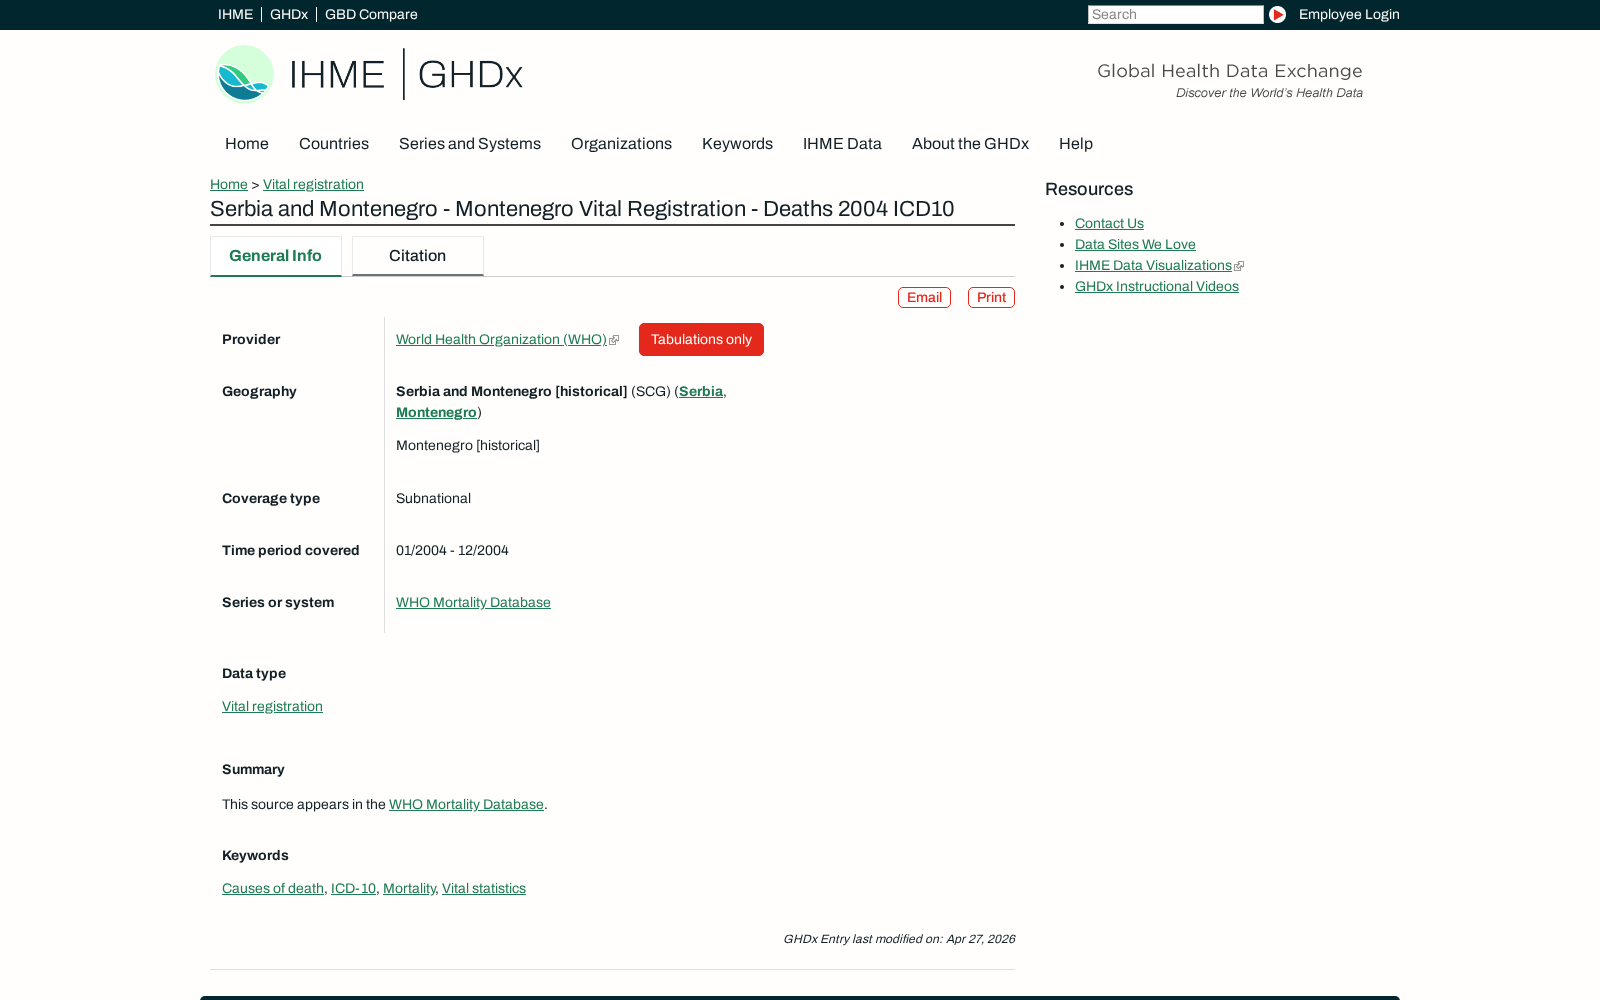Open Data Sites We Love link
The image size is (1600, 1000).
point(1135,245)
